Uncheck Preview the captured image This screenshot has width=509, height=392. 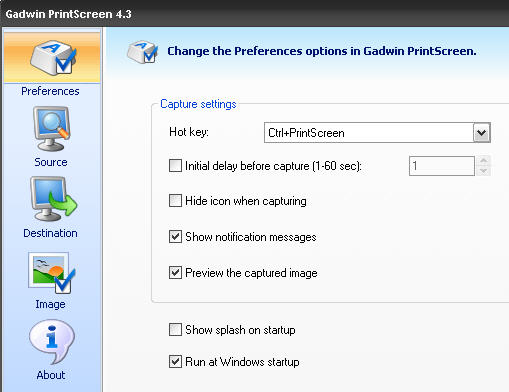[x=175, y=273]
